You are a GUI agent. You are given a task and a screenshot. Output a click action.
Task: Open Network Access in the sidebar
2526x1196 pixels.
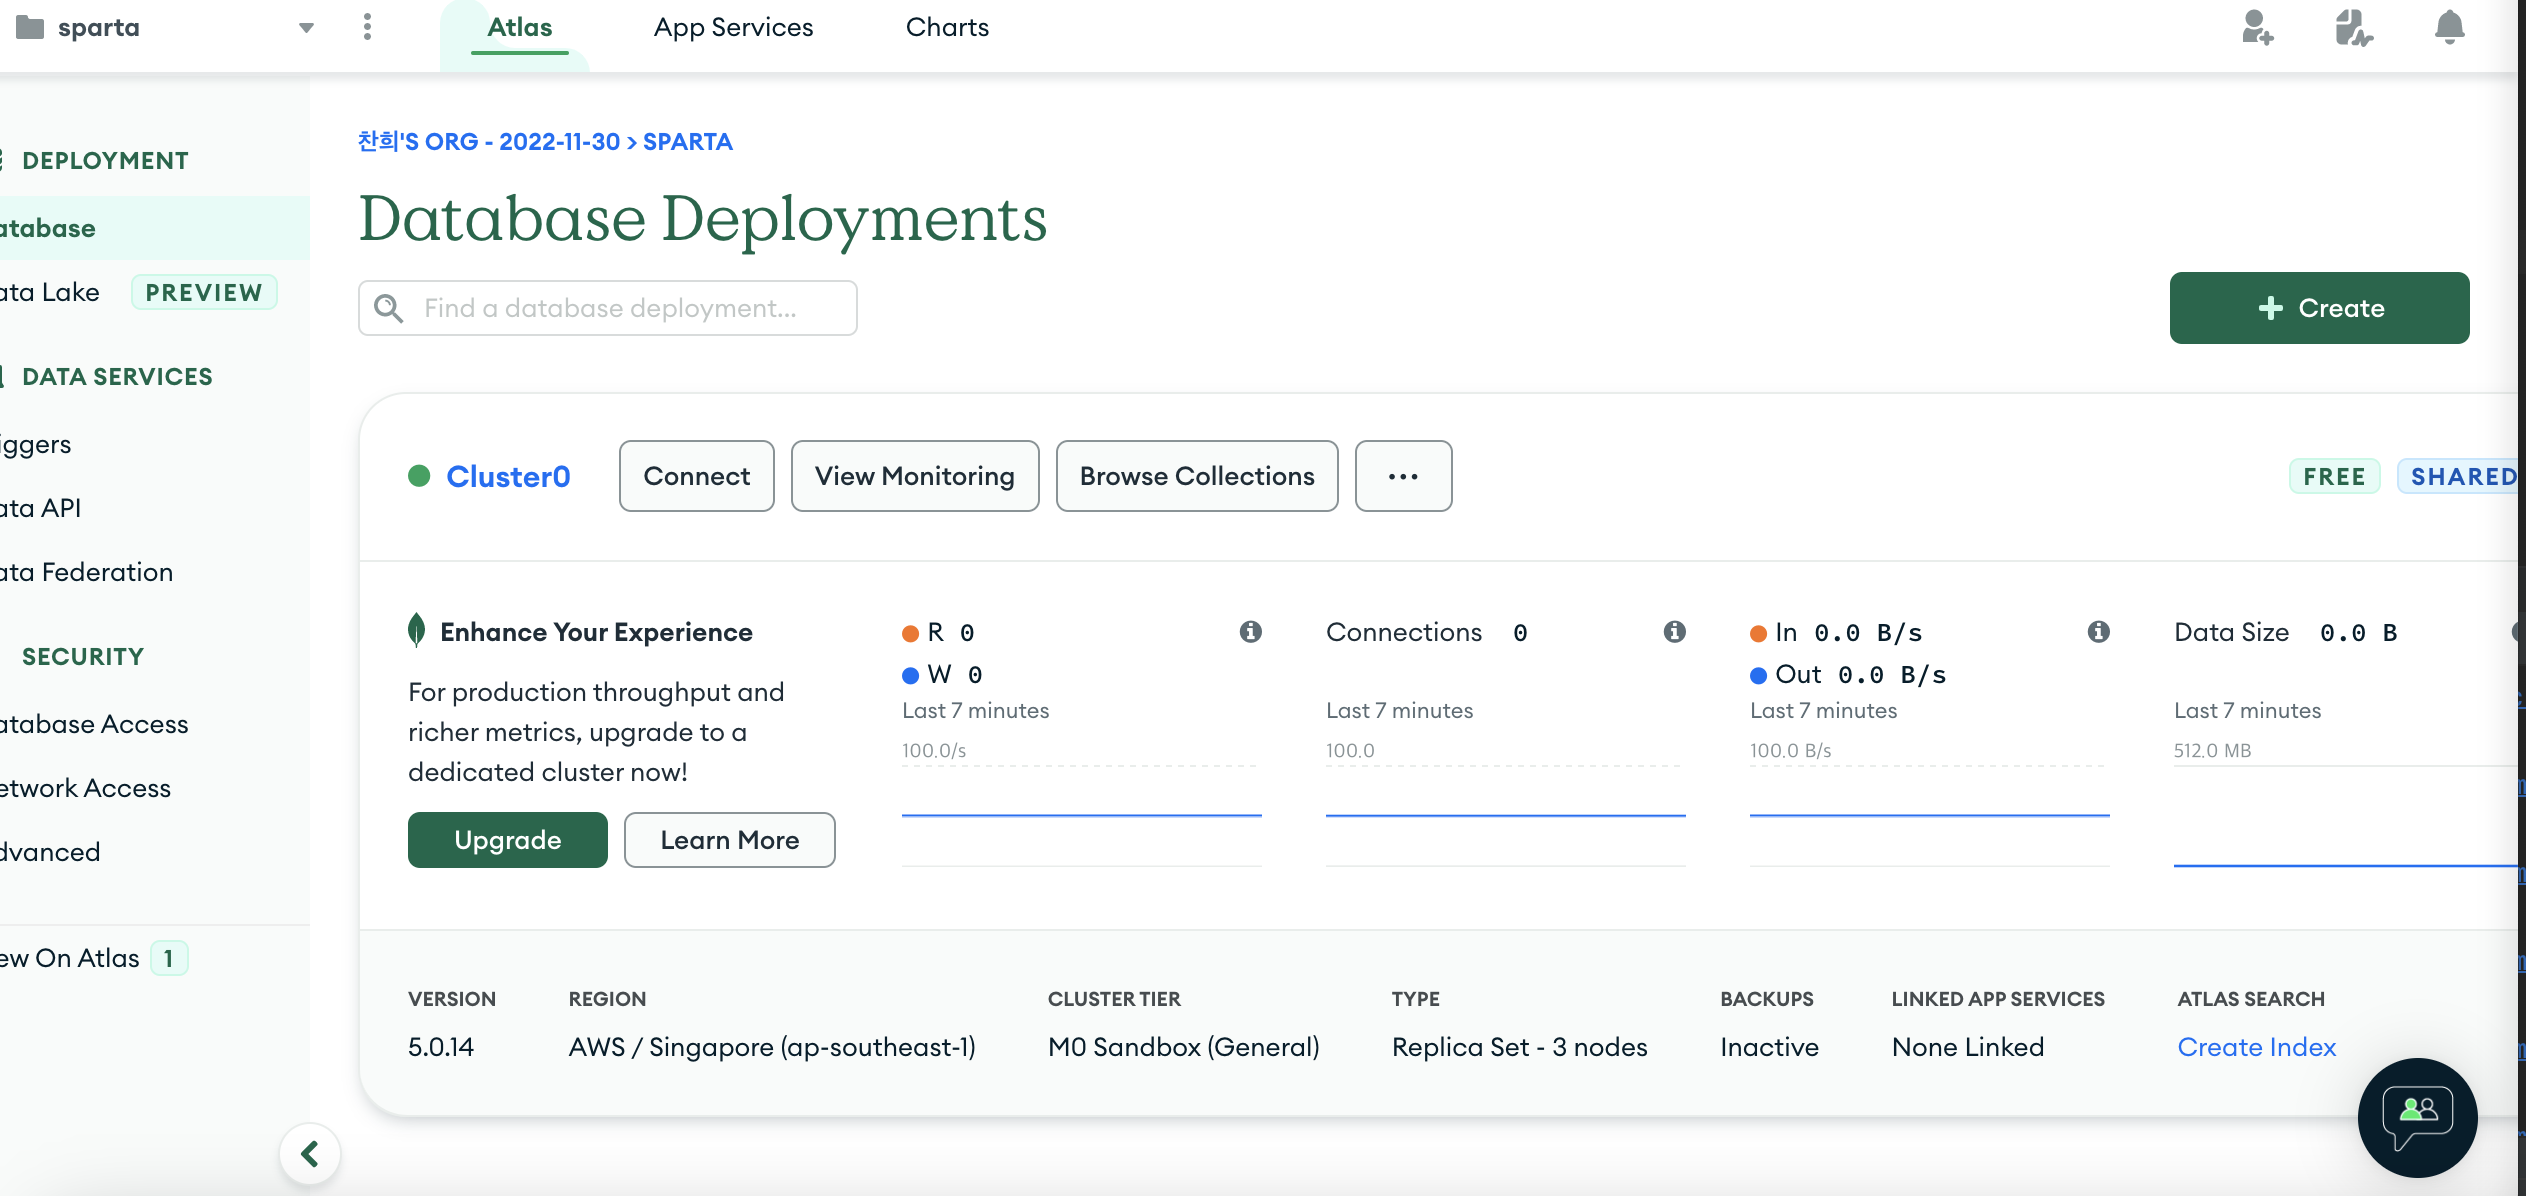[86, 788]
